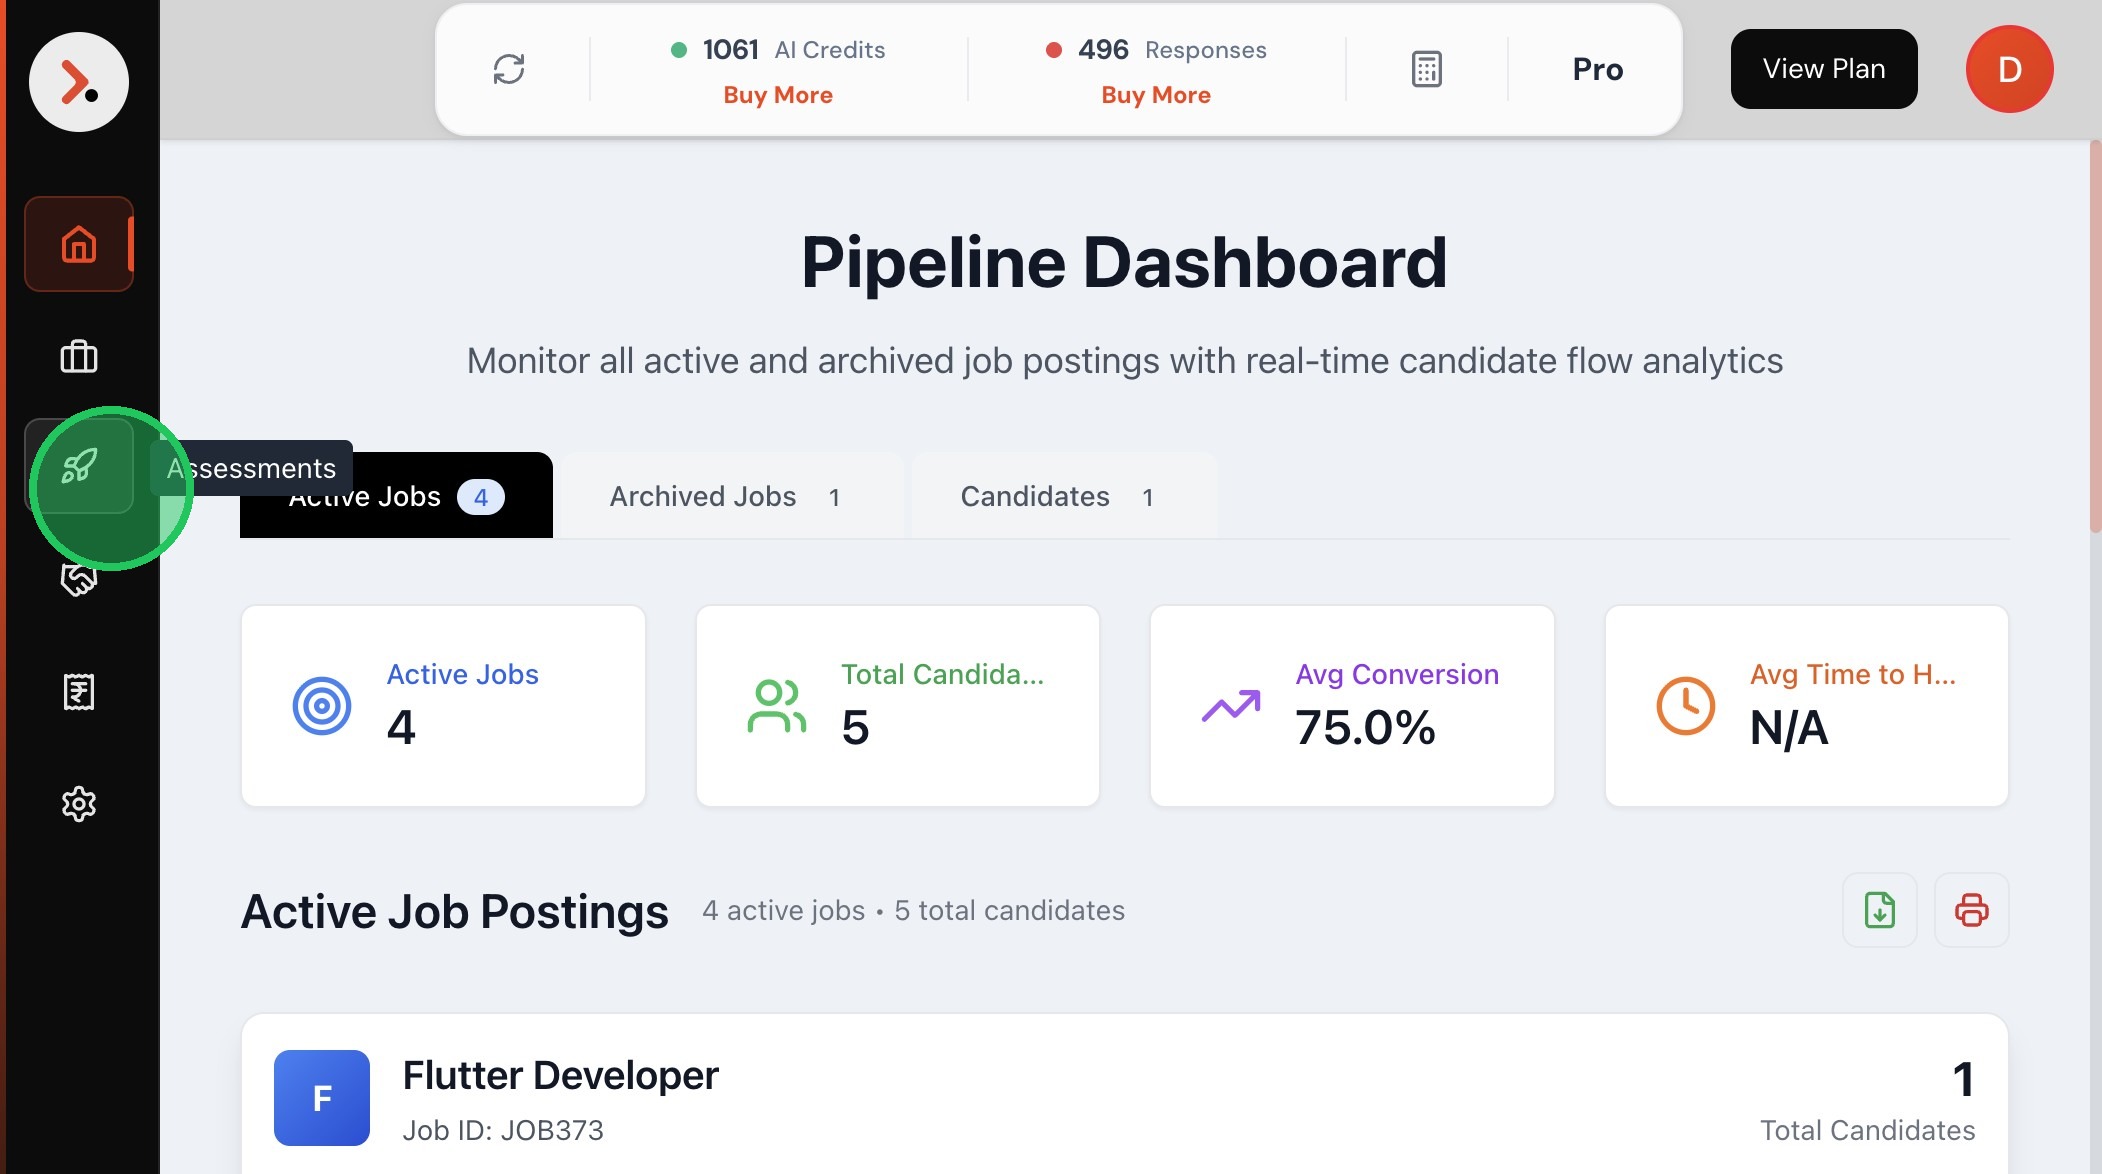2102x1174 pixels.
Task: Open the Home dashboard sidebar icon
Action: pos(79,244)
